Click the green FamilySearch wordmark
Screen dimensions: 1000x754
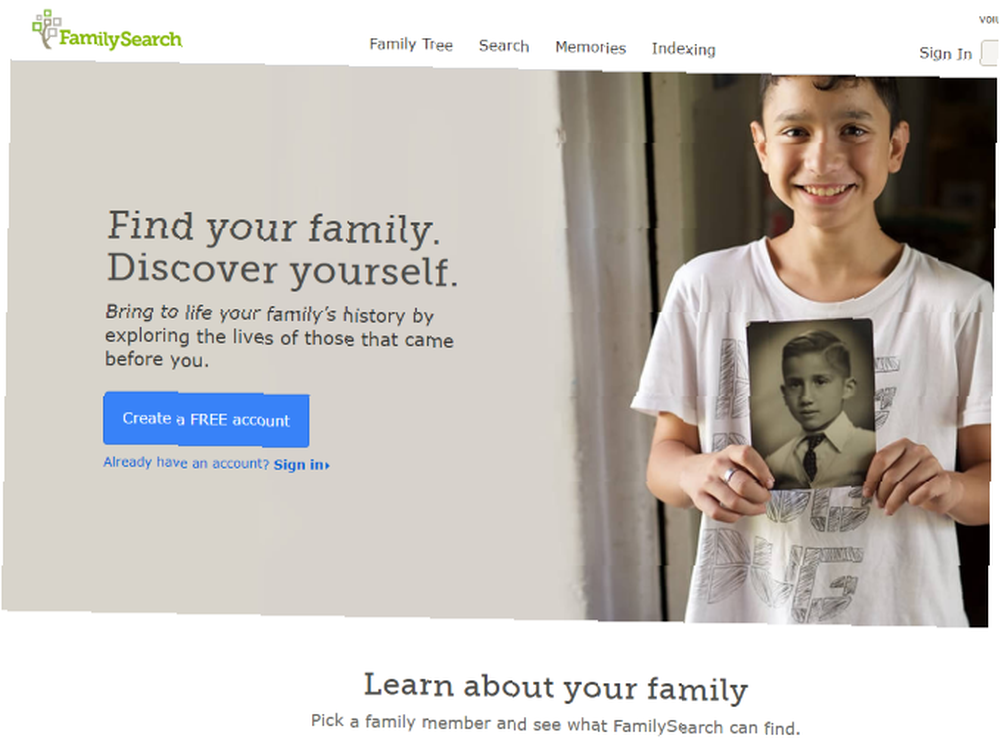pyautogui.click(x=121, y=39)
